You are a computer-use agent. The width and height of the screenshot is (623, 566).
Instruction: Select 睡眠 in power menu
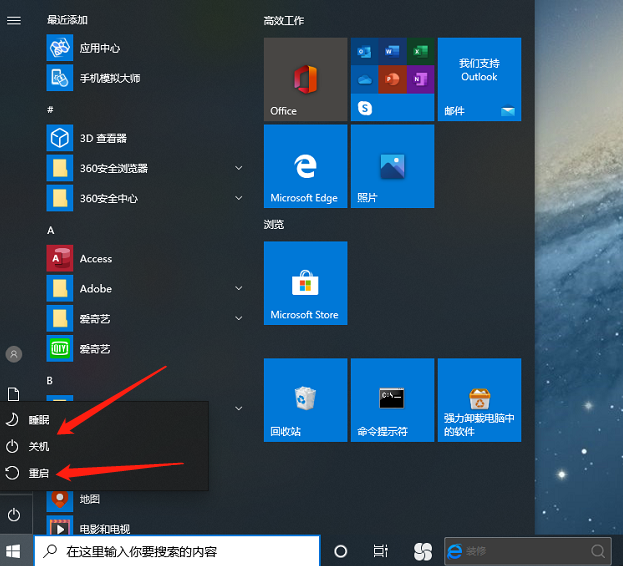[104, 419]
